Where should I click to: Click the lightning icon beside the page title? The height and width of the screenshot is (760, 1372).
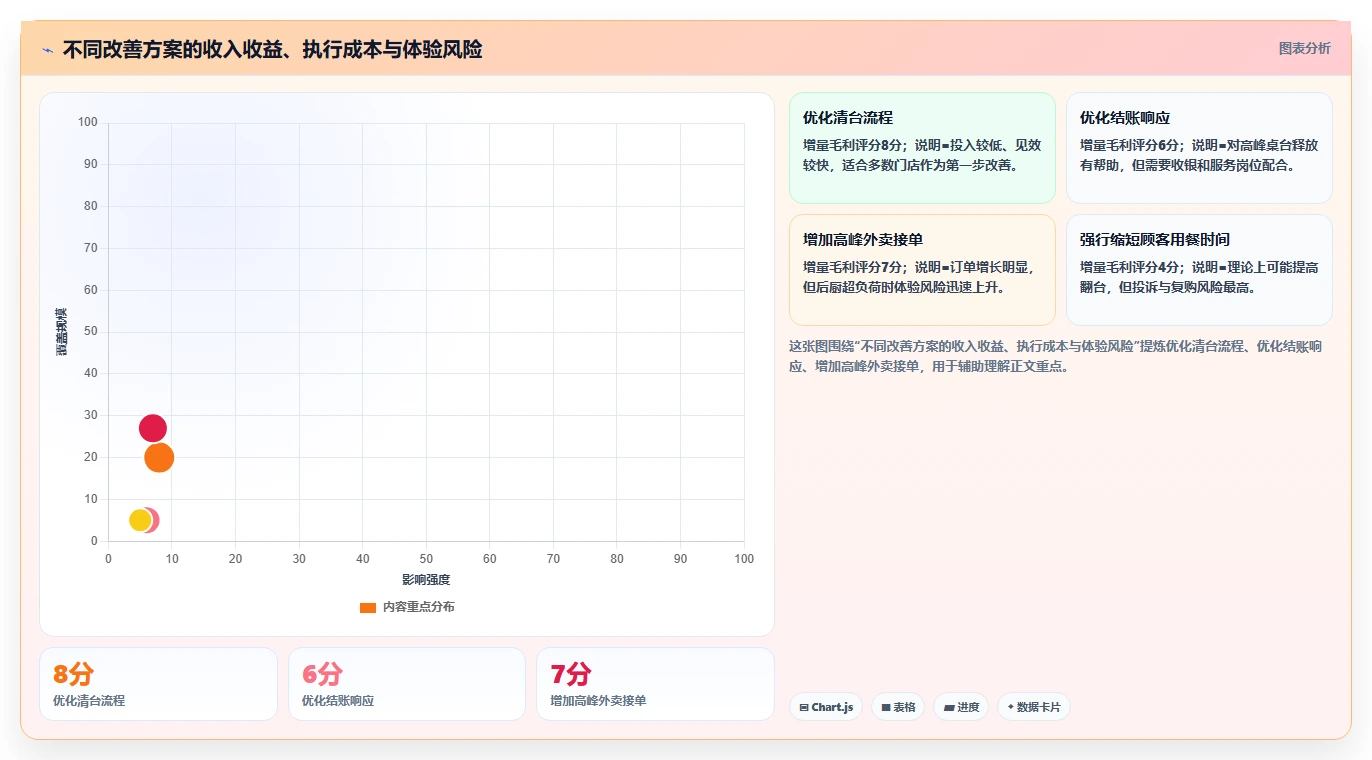[47, 49]
